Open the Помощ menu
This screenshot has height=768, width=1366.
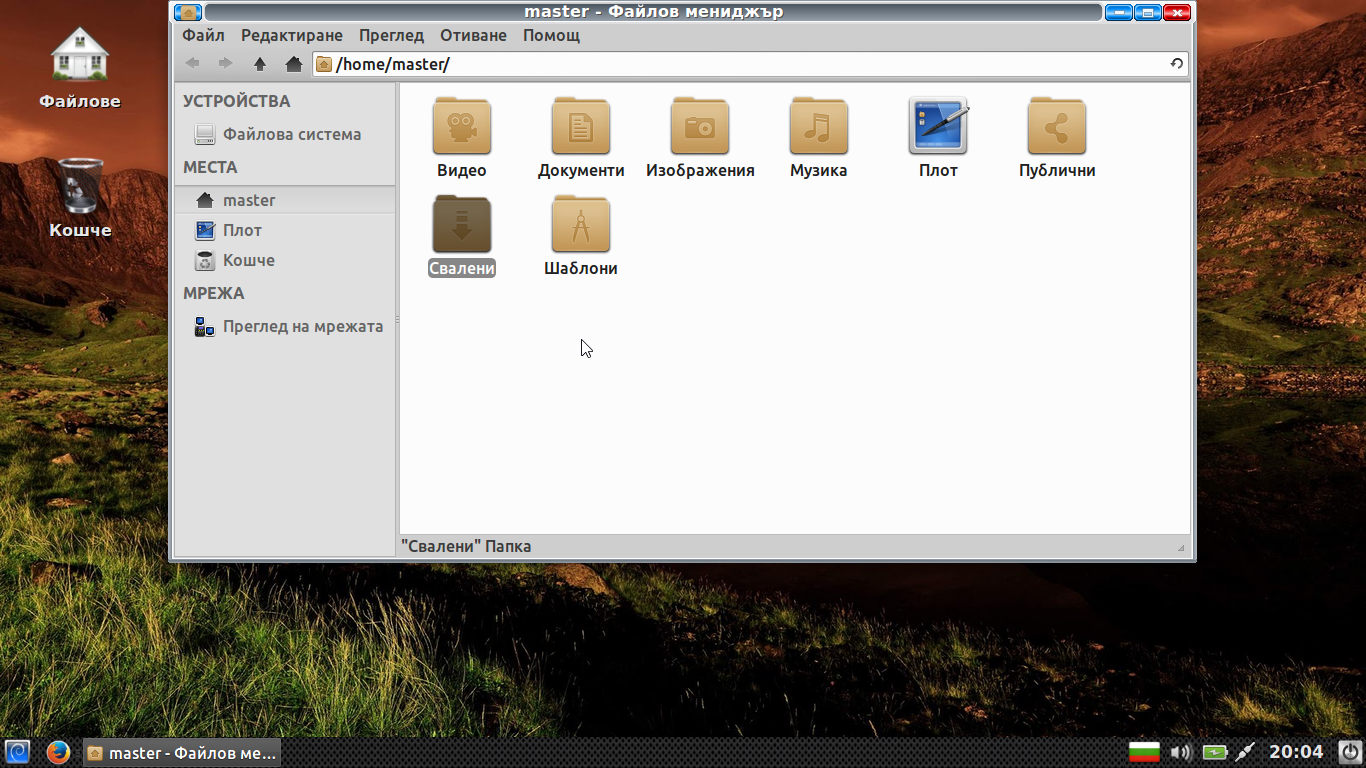click(x=551, y=35)
